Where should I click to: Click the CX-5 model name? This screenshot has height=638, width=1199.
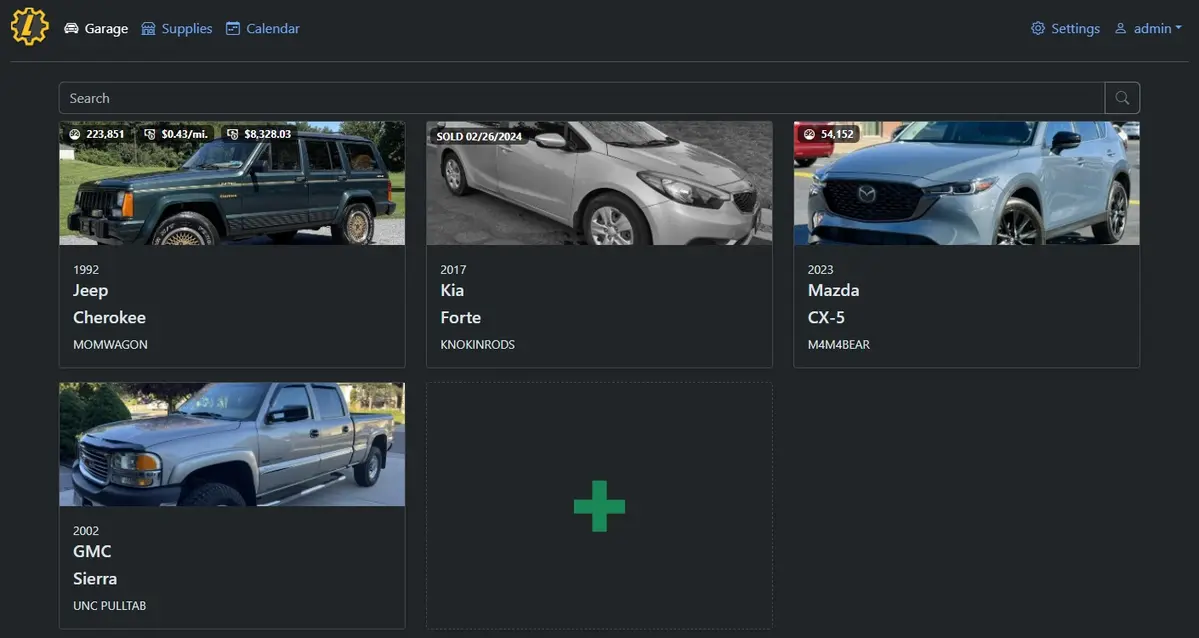click(x=826, y=317)
